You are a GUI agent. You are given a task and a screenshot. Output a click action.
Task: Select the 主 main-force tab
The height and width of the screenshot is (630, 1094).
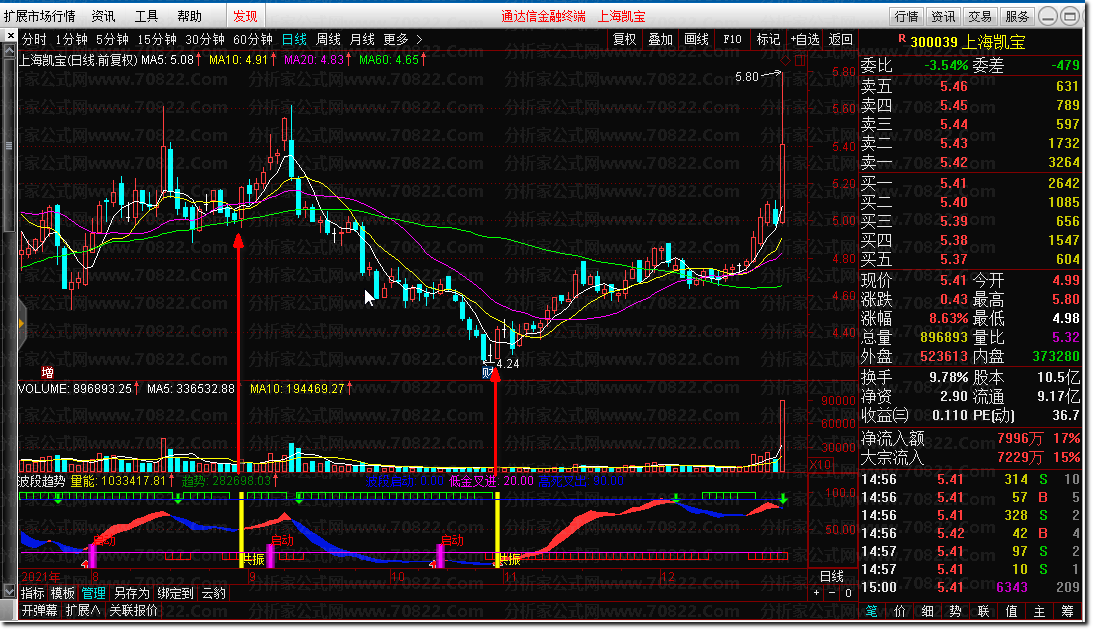coord(1040,611)
